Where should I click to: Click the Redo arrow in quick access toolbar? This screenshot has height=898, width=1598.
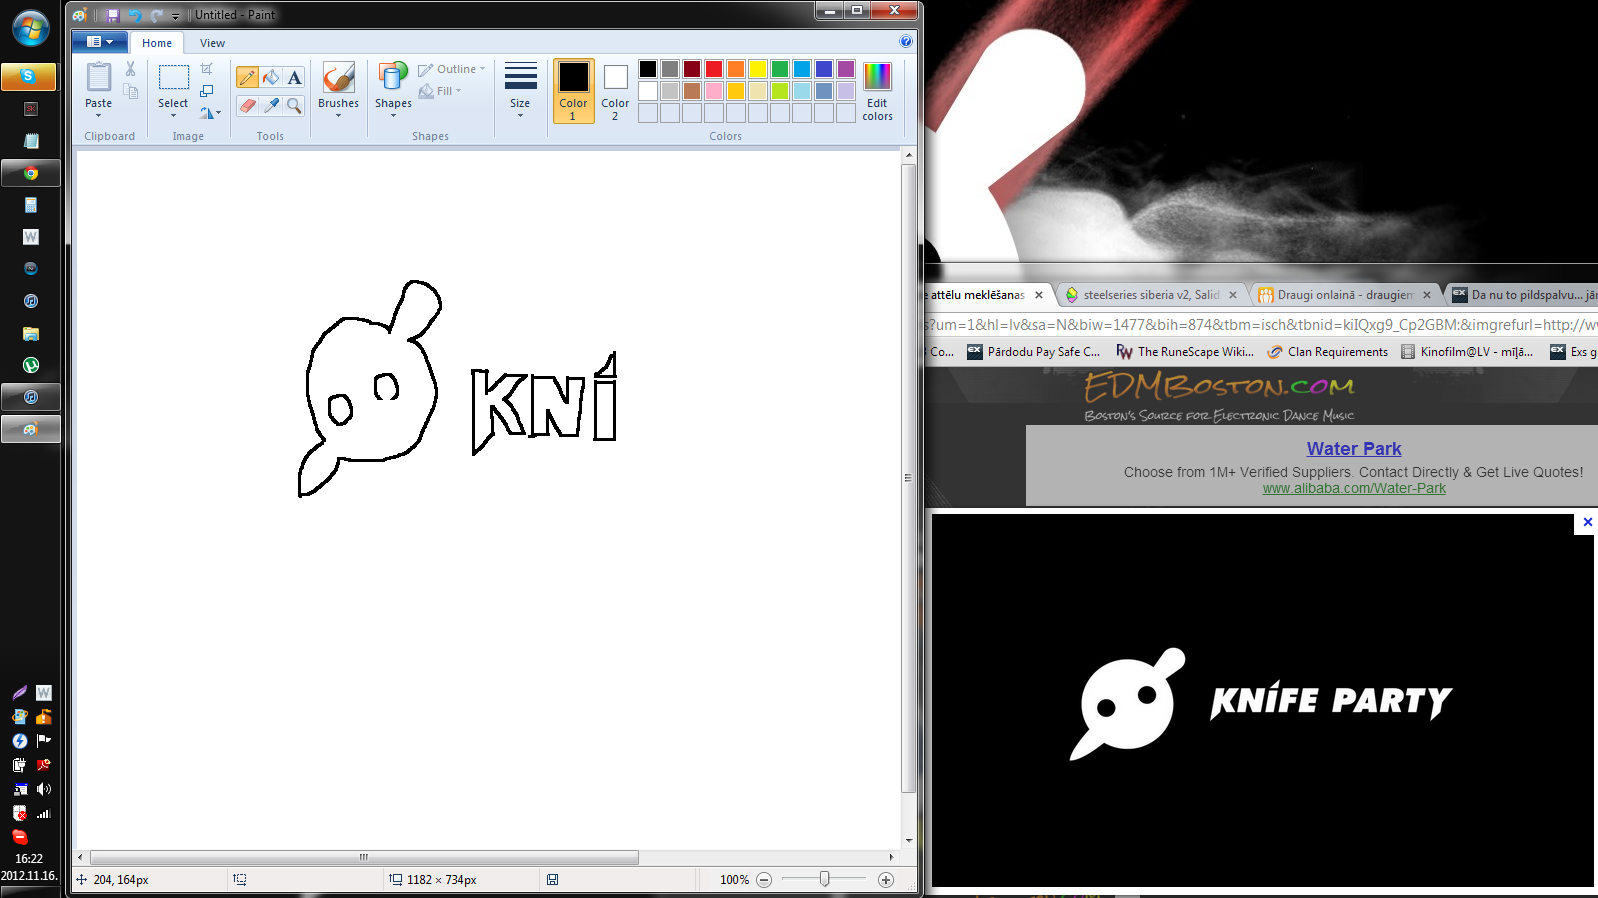pos(156,15)
